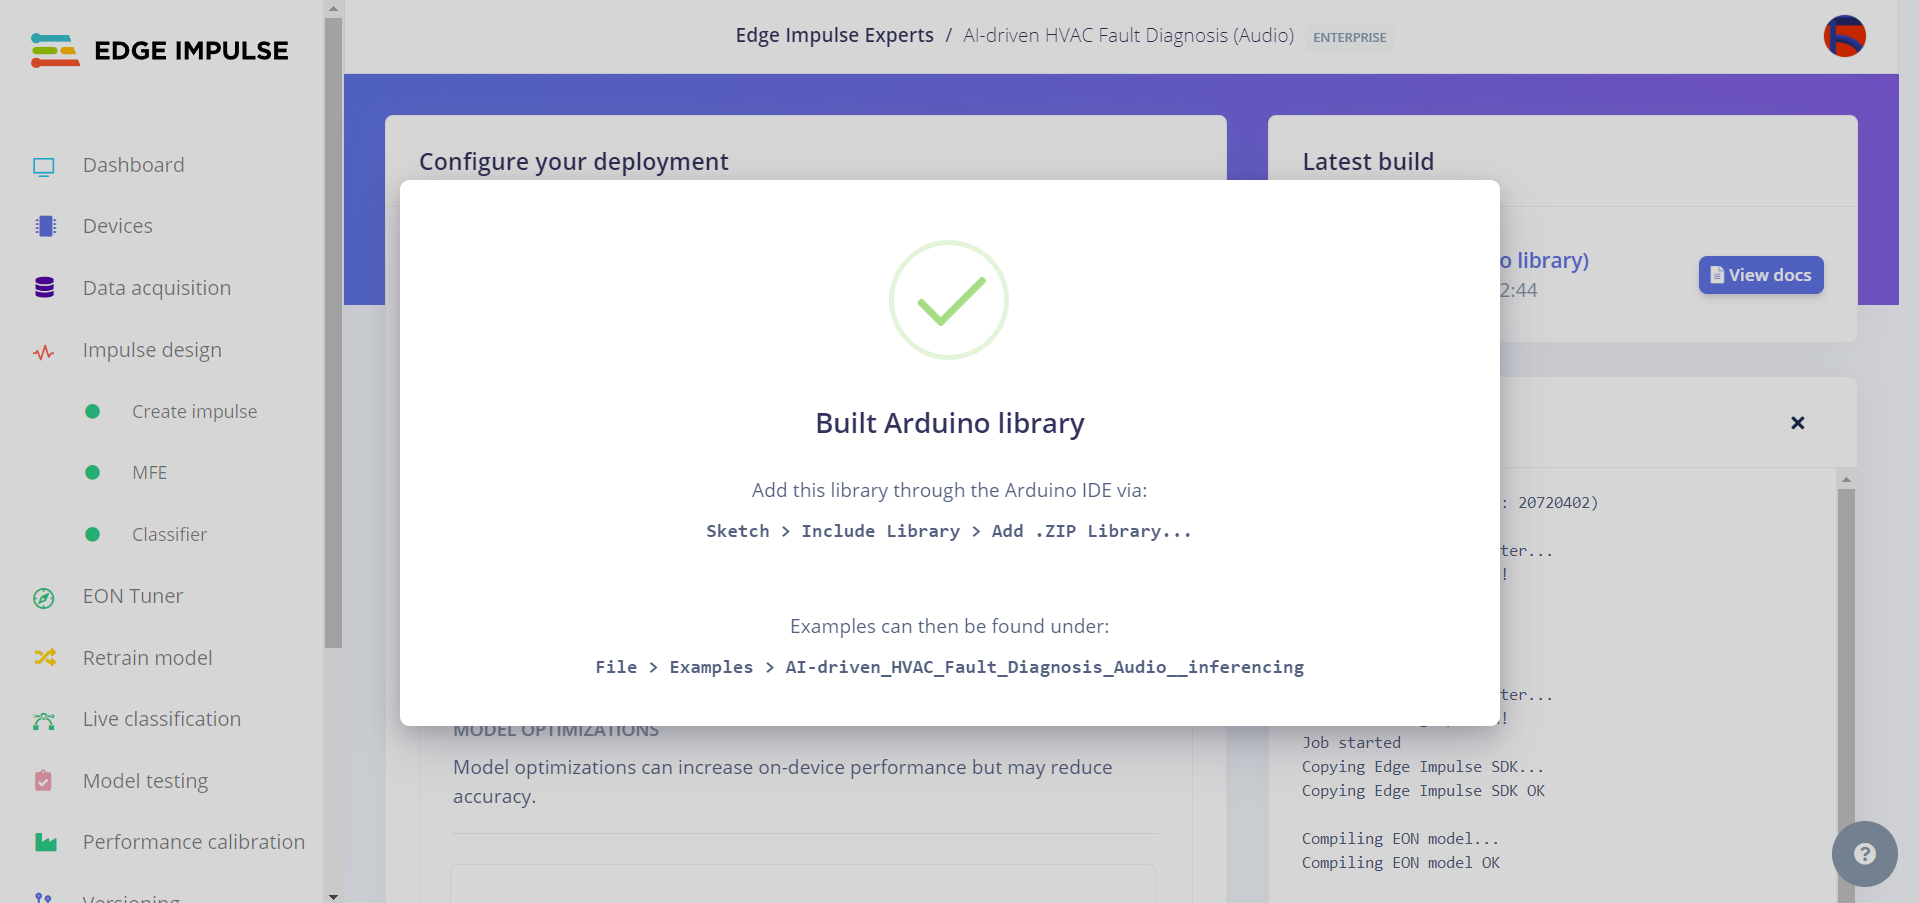This screenshot has width=1919, height=903.
Task: Click the sidebar scroll down arrow
Action: coord(333,896)
